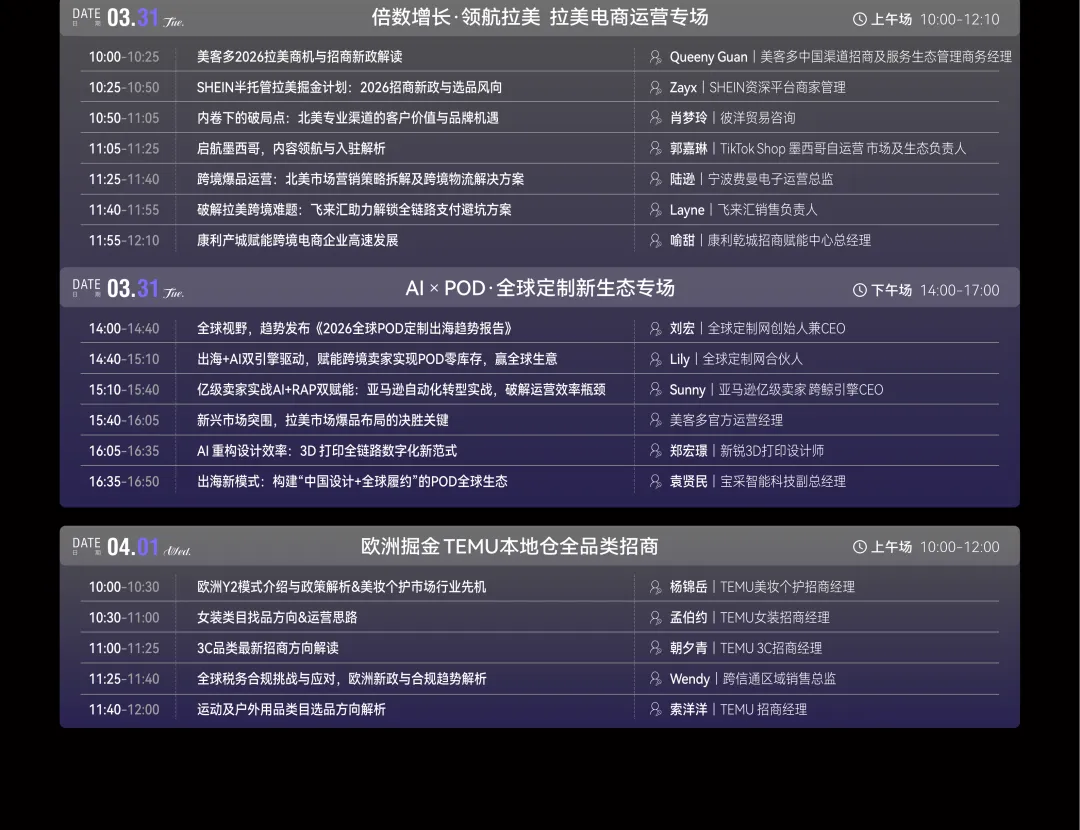Click the time slot 14:00-14:40
Image resolution: width=1080 pixels, height=830 pixels.
pyautogui.click(x=124, y=329)
